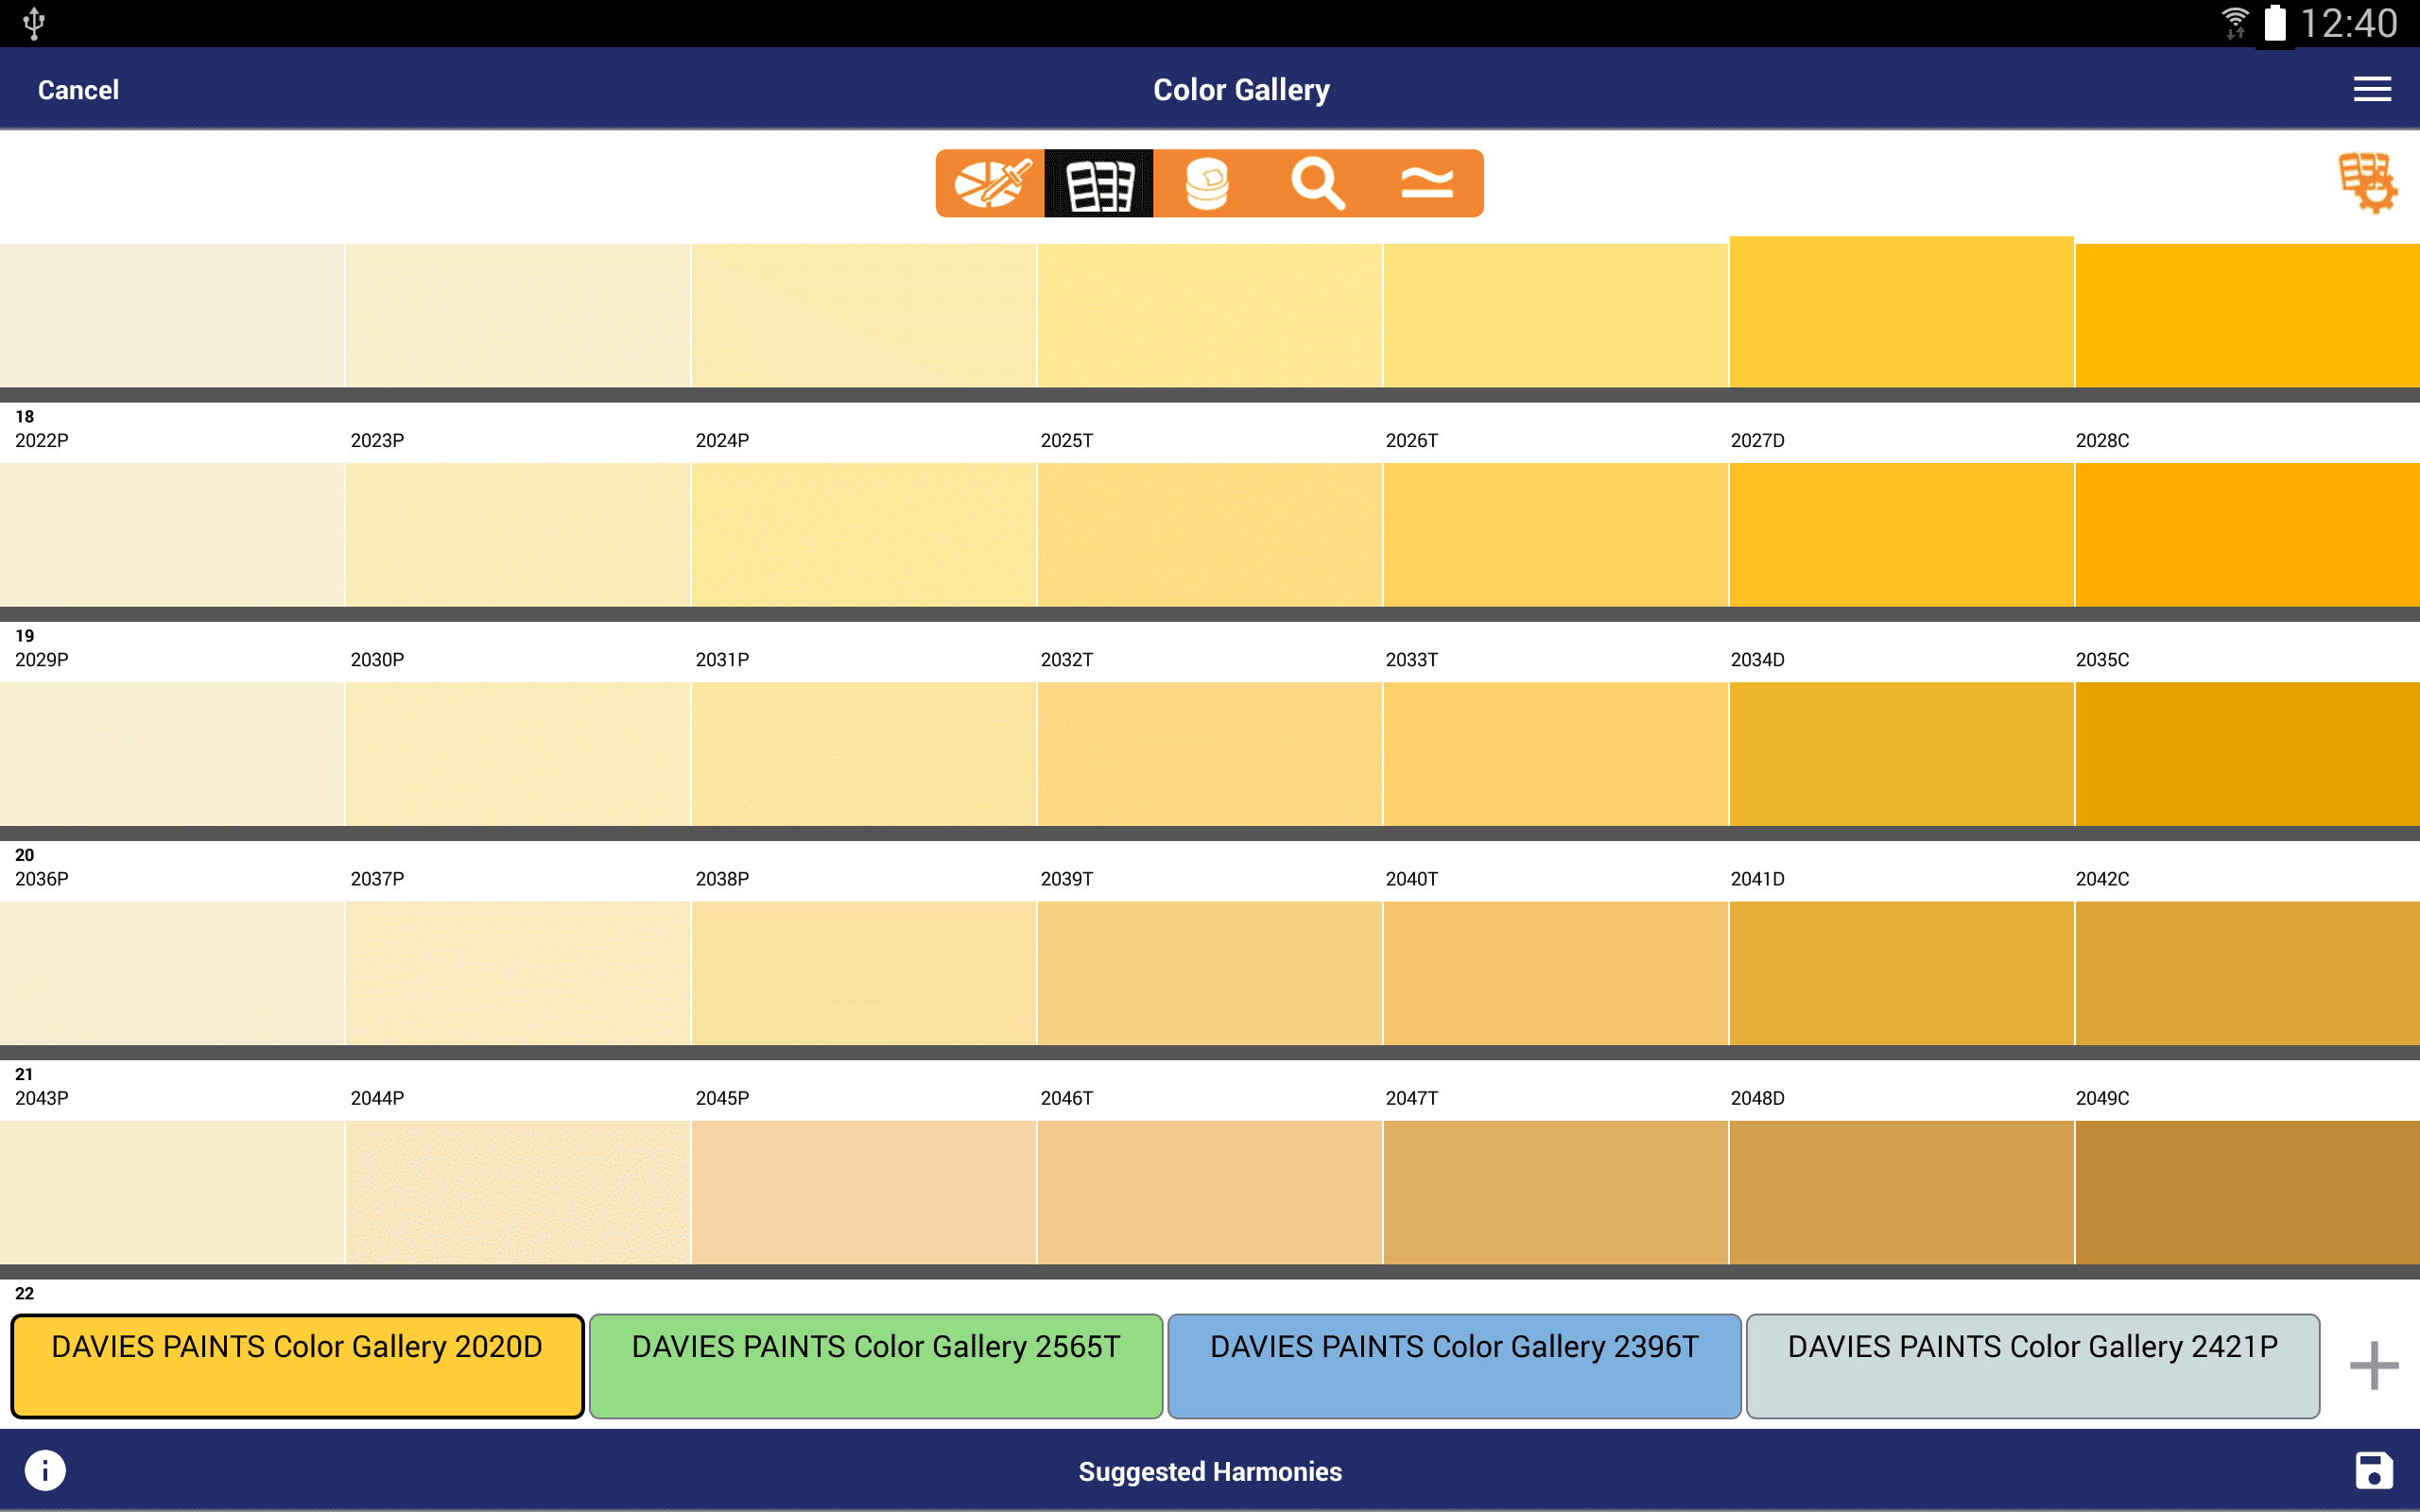Tap the 2049C swatch in strip 21
This screenshot has height=1512, width=2420.
point(2248,1192)
